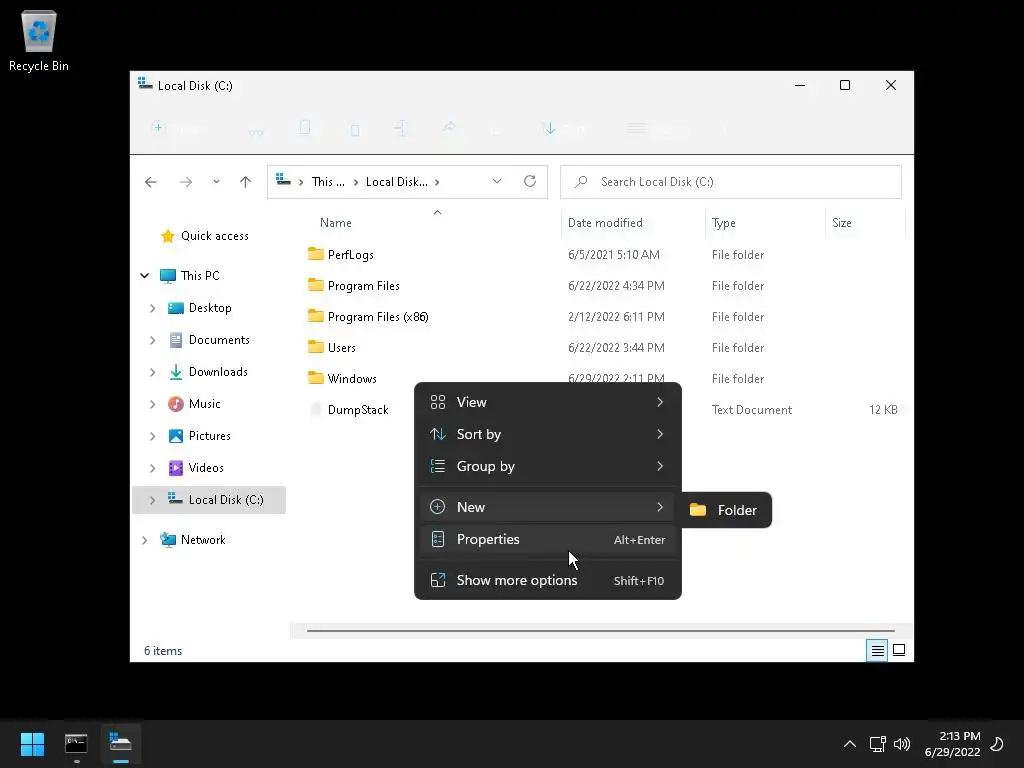Open Quick access in navigation pane
The width and height of the screenshot is (1024, 768).
point(204,236)
